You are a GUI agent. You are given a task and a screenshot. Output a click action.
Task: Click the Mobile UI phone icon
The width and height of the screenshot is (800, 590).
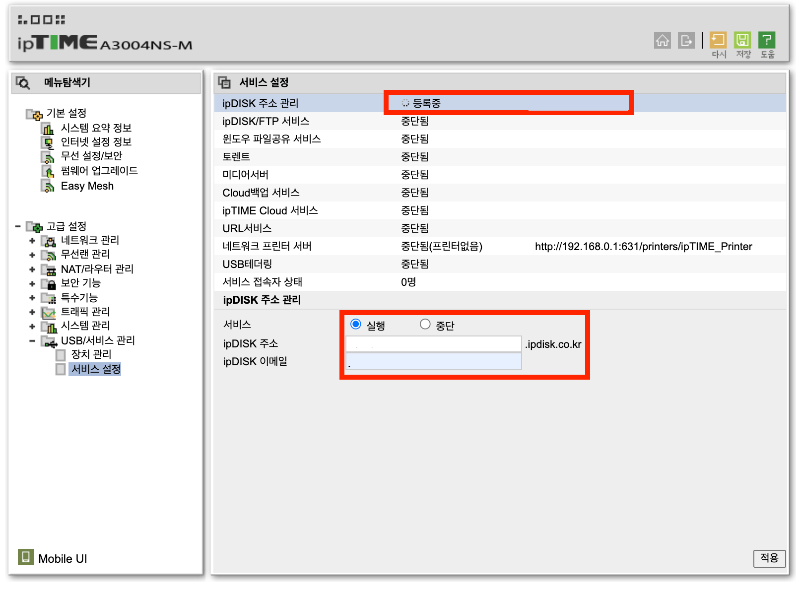pyautogui.click(x=26, y=557)
